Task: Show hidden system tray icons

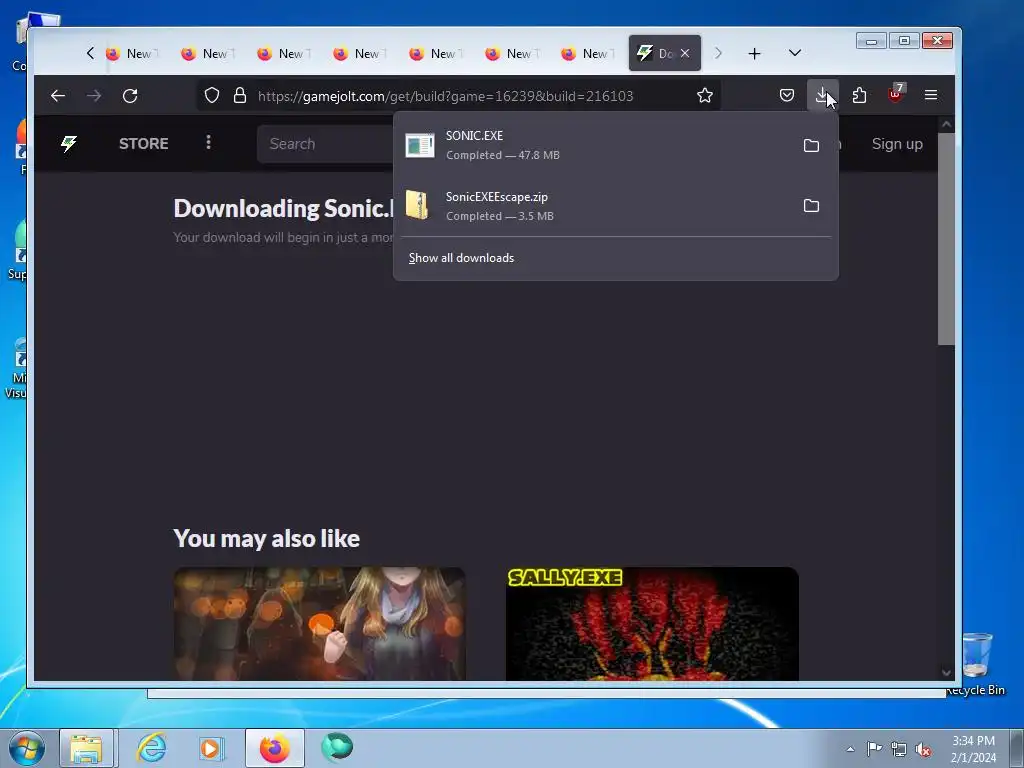Action: pos(850,749)
